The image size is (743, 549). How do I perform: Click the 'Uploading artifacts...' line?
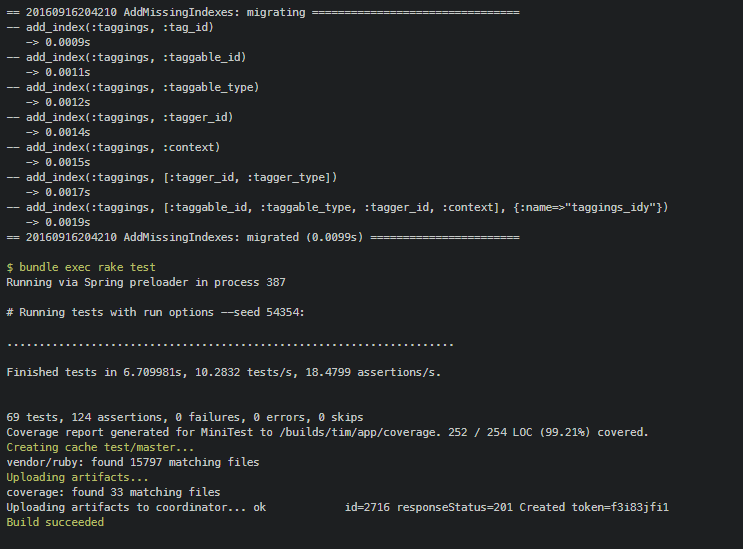[x=77, y=477]
